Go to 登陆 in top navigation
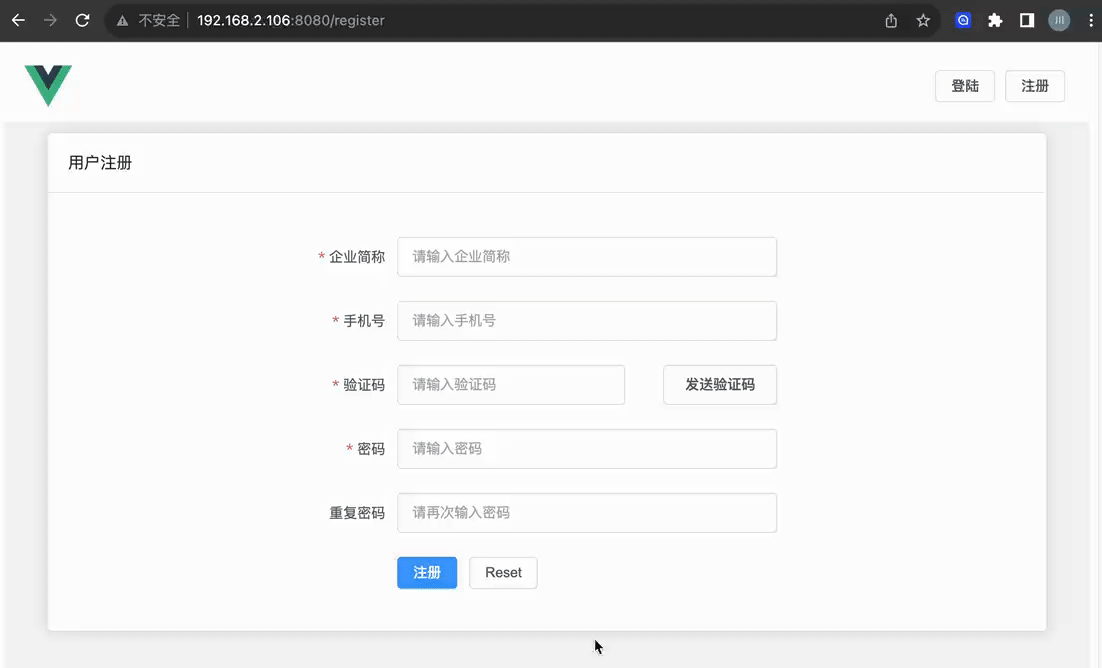 coord(965,86)
